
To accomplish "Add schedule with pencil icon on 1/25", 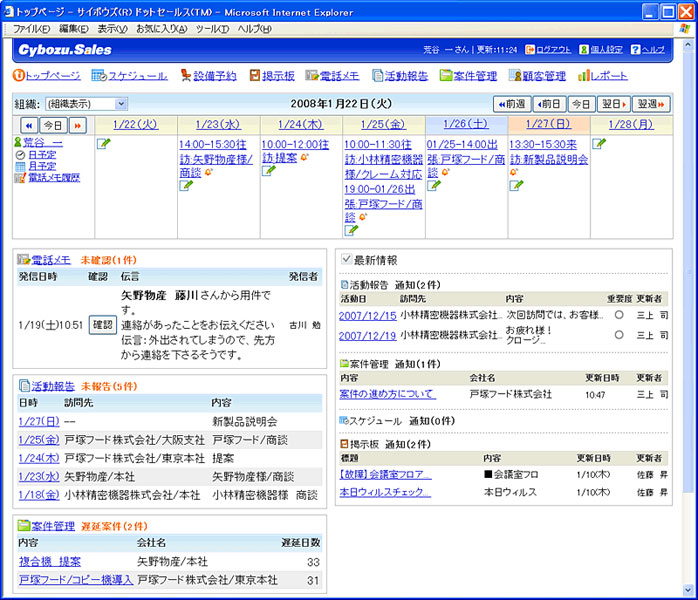I will click(351, 230).
